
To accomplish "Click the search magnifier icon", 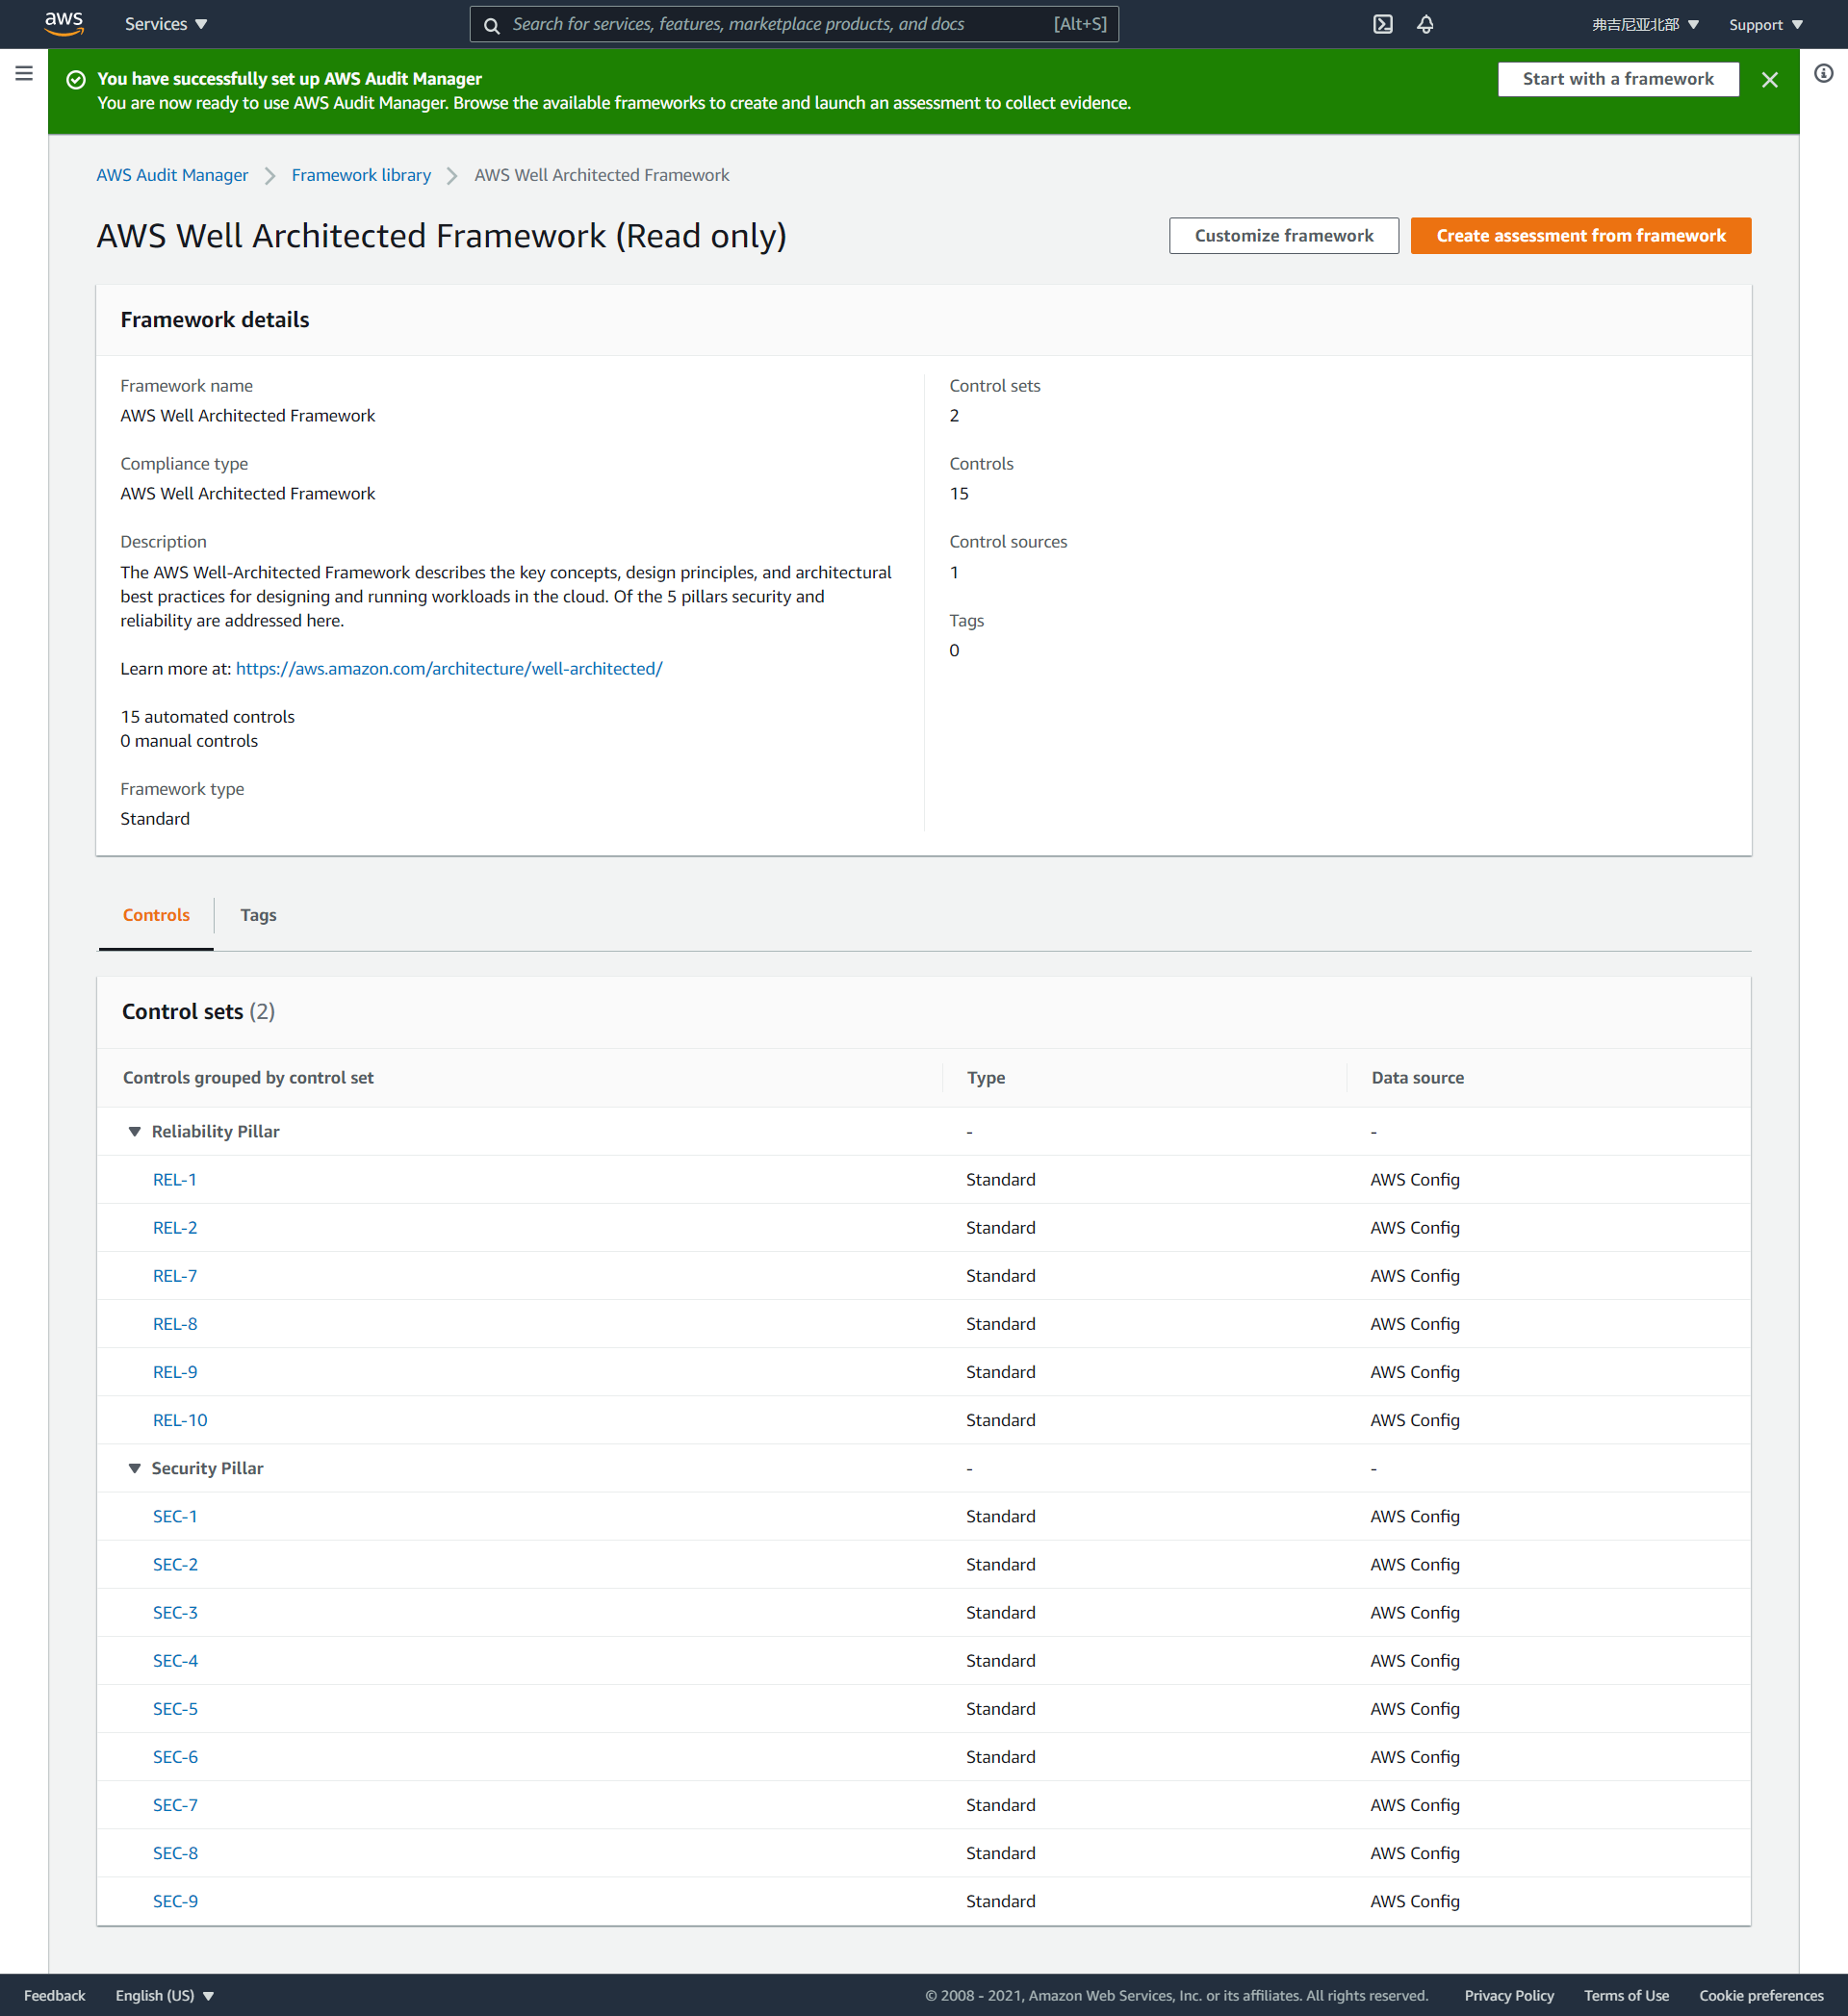I will pos(491,25).
